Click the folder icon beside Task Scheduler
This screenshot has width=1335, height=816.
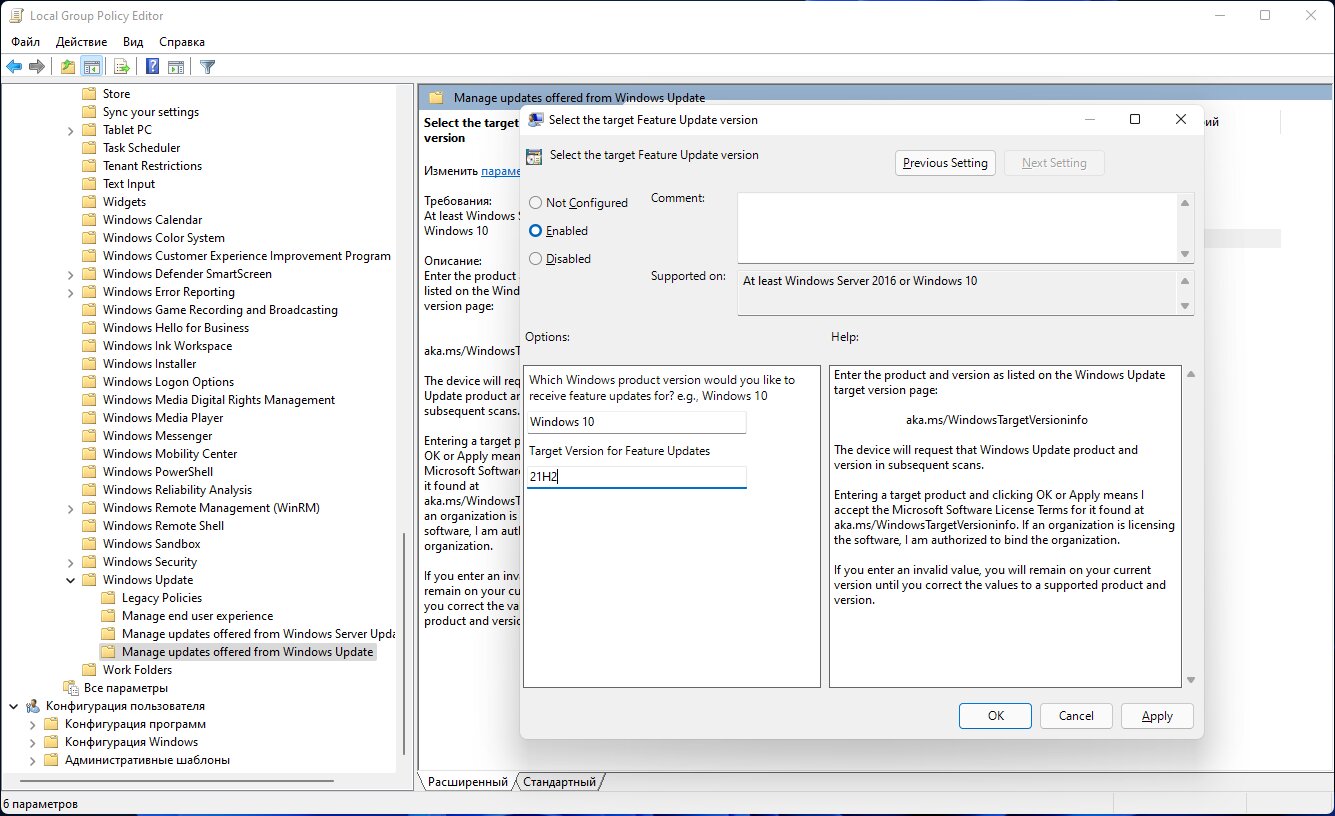click(89, 148)
